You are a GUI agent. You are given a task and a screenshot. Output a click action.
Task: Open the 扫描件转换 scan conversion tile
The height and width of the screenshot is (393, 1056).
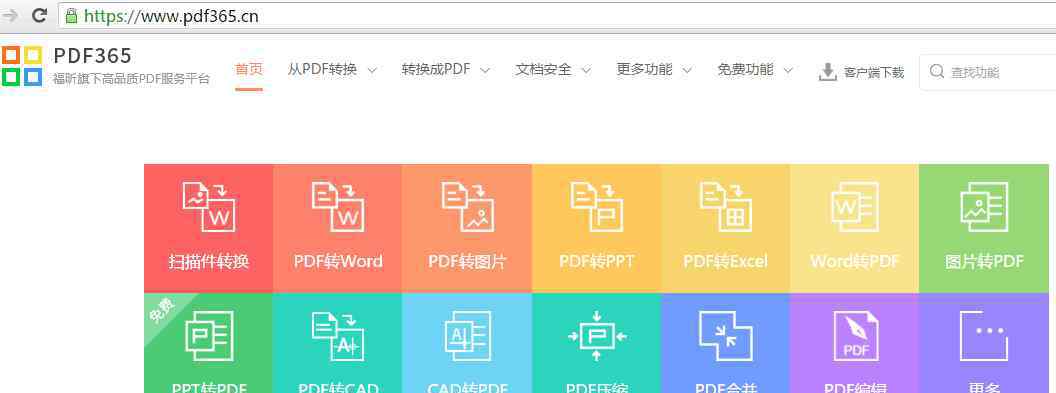click(x=208, y=228)
